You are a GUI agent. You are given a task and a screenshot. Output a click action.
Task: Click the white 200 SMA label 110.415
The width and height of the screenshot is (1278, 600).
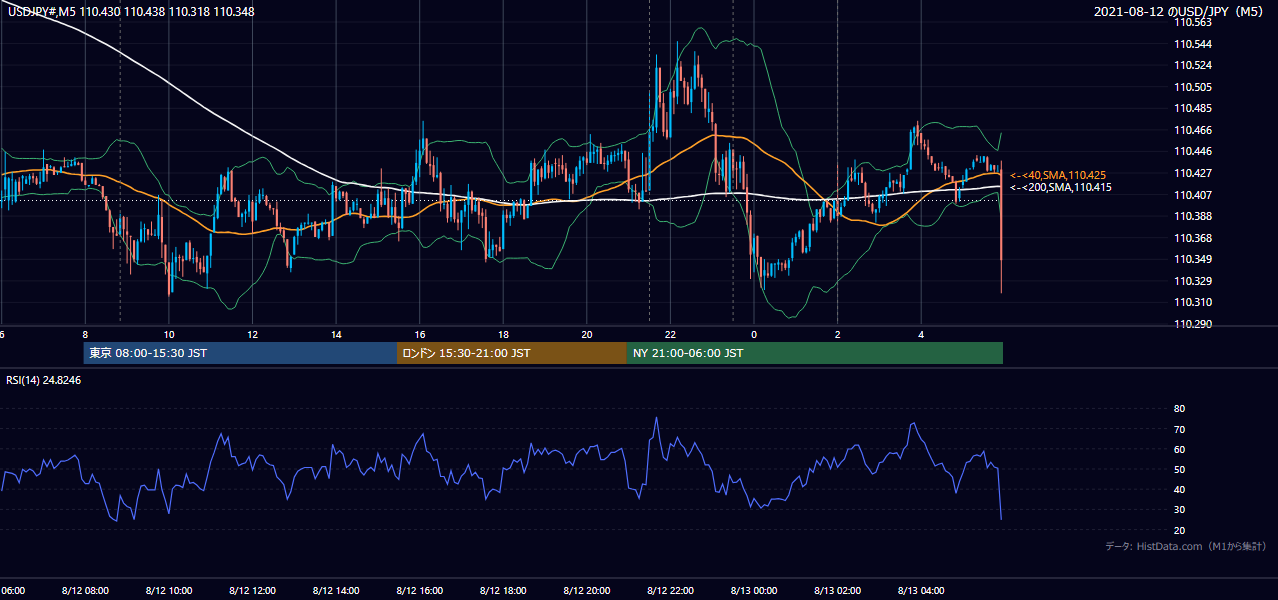(1060, 187)
